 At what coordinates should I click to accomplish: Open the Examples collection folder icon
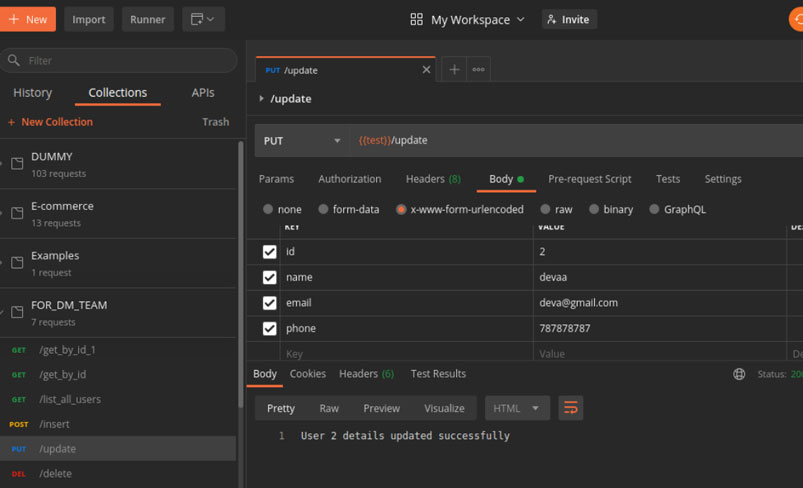(x=17, y=263)
